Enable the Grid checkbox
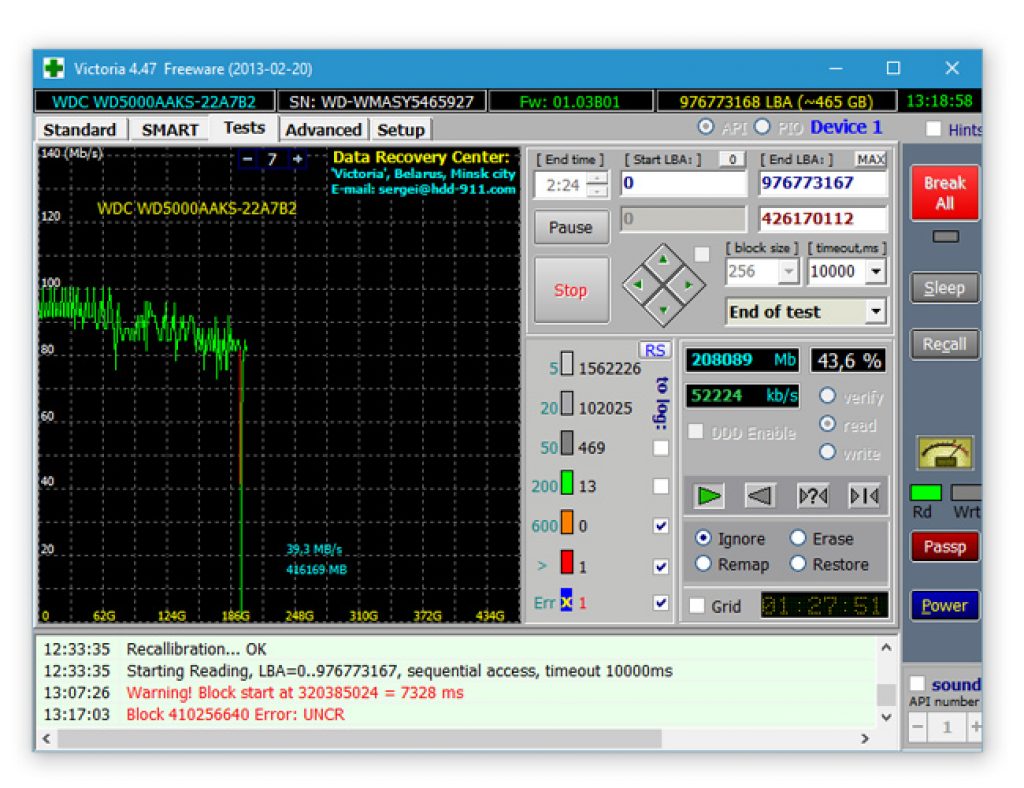Image resolution: width=1024 pixels, height=788 pixels. (697, 606)
